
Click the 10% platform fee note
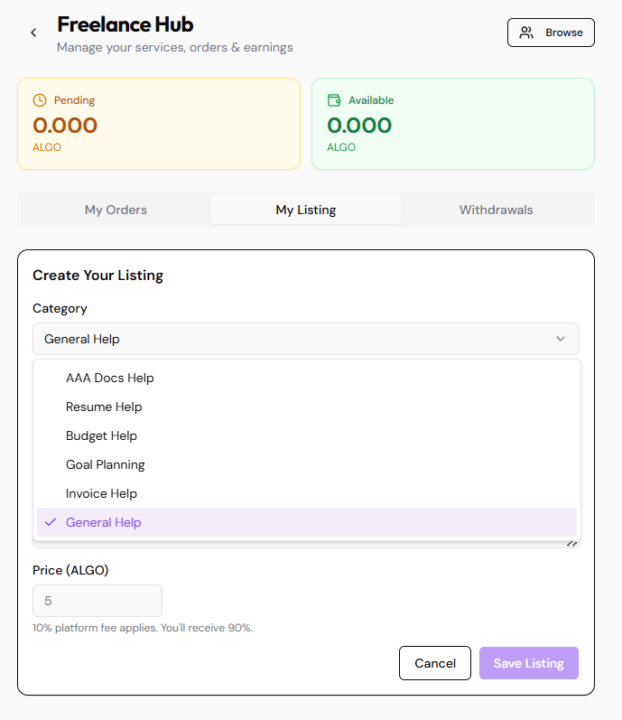[142, 628]
